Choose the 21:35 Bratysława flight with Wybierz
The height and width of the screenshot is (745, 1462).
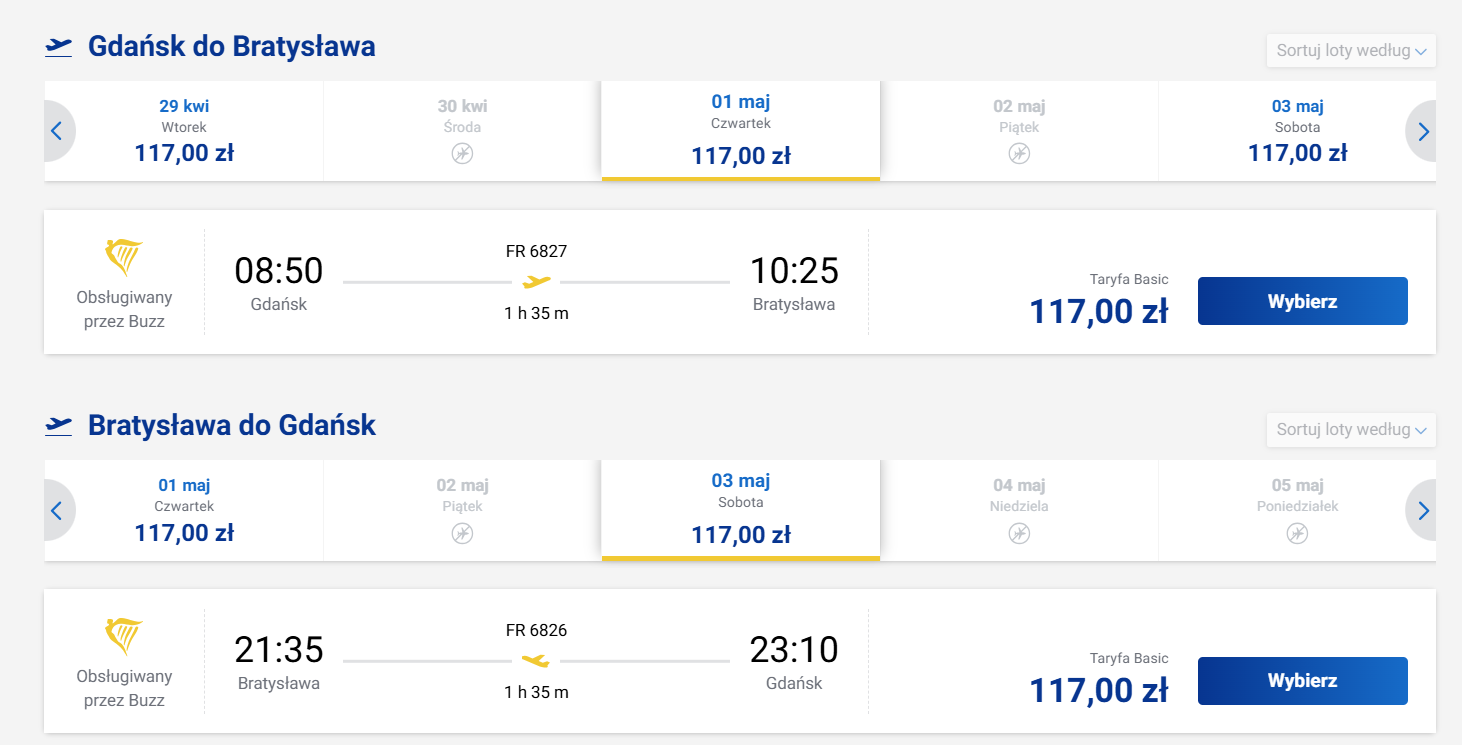(1303, 681)
